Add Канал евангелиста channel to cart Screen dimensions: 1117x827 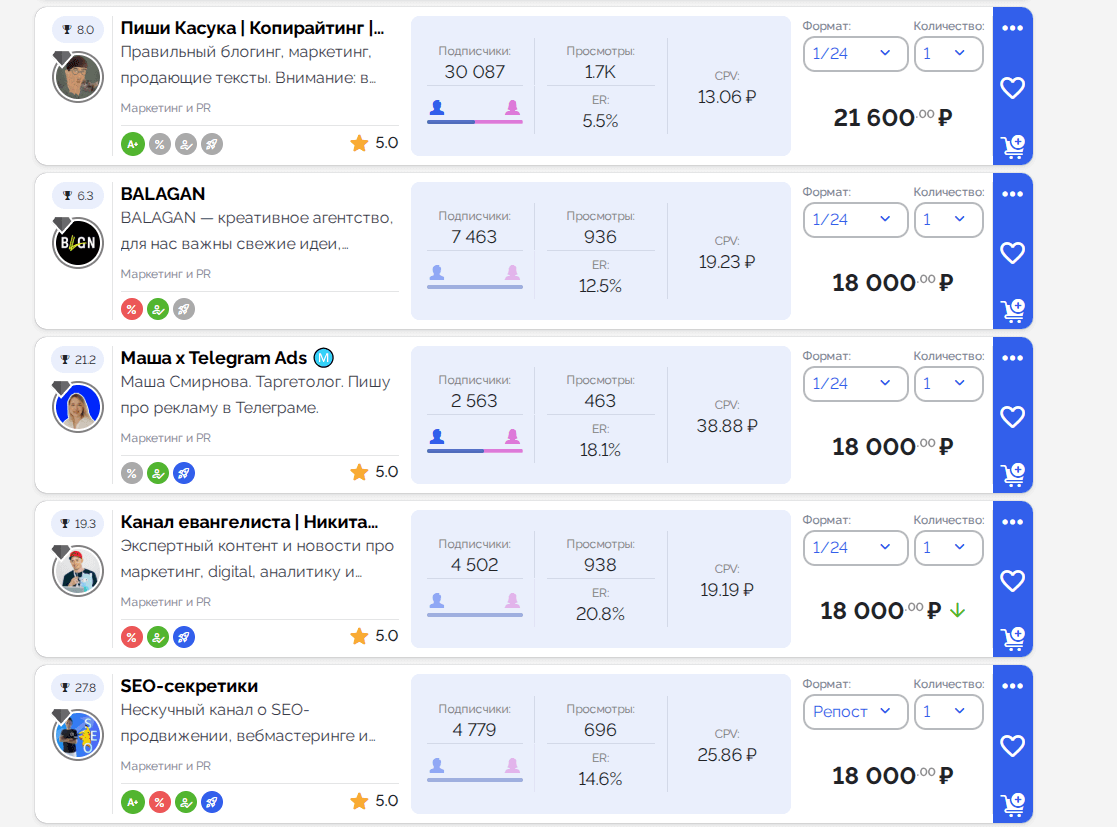click(x=1012, y=639)
